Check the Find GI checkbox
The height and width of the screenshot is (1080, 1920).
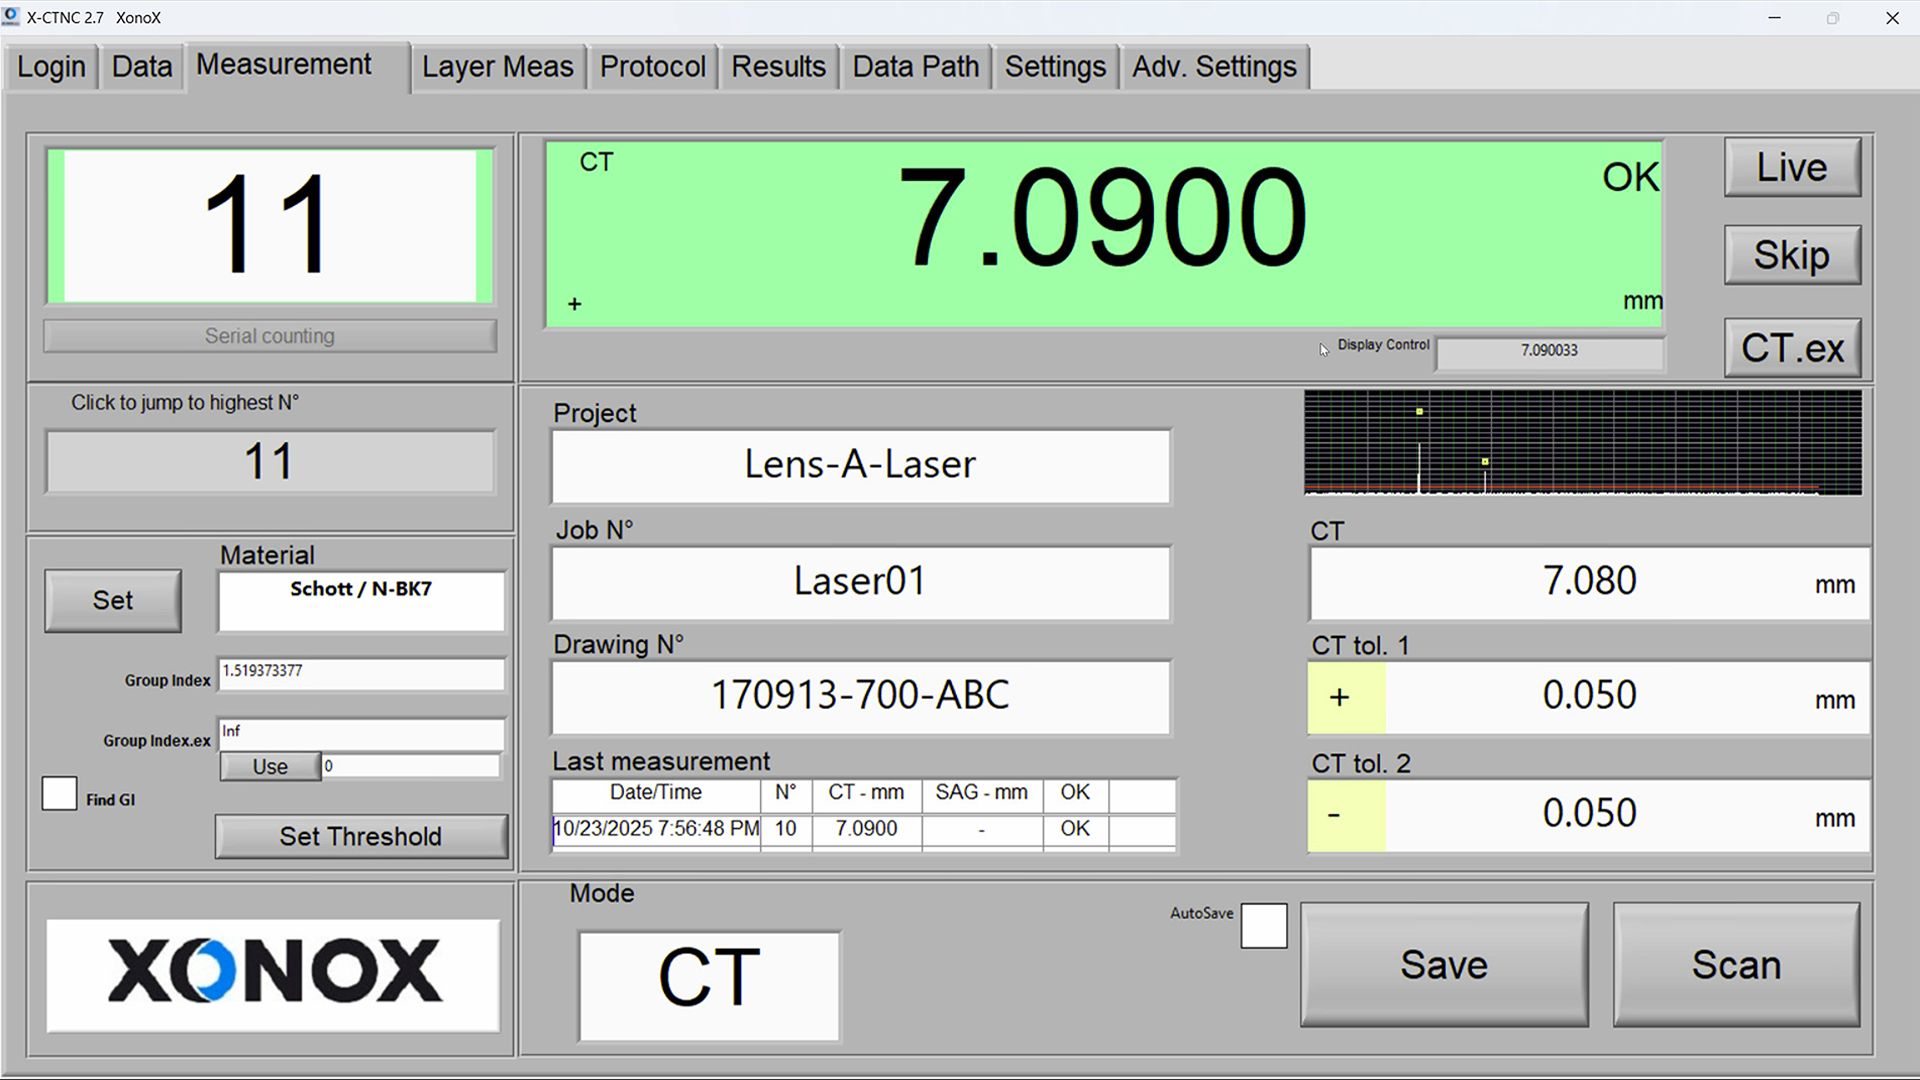(x=60, y=794)
